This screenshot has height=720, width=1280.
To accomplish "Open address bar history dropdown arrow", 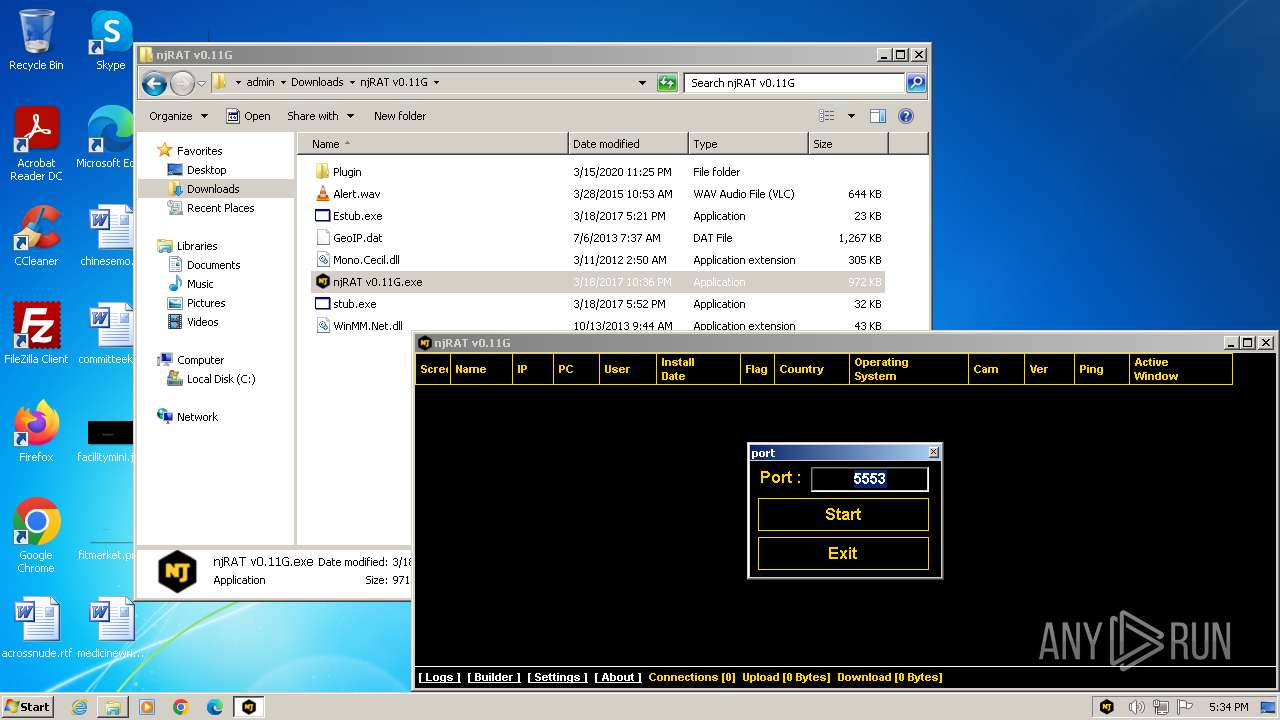I will click(642, 83).
